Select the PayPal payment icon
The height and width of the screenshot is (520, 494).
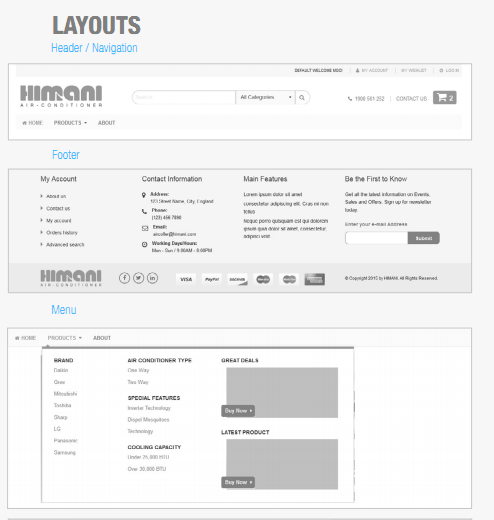click(212, 279)
